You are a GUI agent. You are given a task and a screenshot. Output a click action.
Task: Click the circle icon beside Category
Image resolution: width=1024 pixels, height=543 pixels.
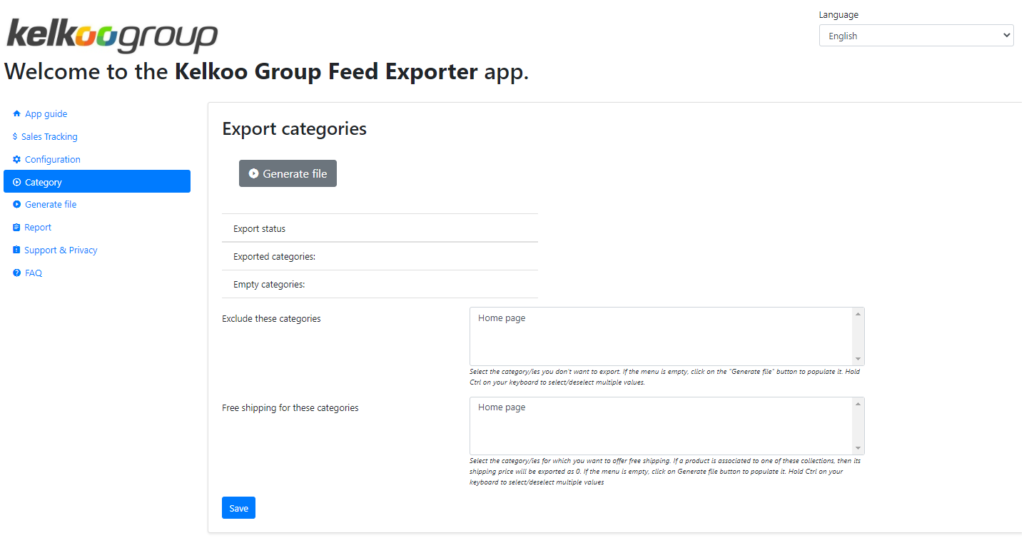click(x=16, y=182)
